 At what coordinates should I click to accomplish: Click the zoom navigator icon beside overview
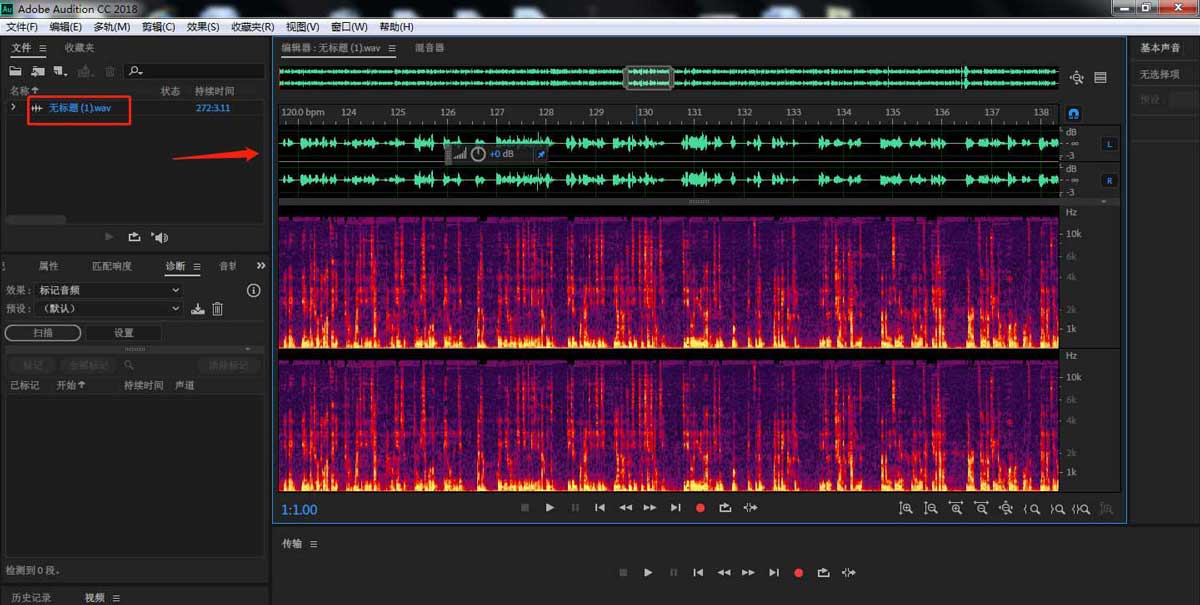click(x=1077, y=78)
